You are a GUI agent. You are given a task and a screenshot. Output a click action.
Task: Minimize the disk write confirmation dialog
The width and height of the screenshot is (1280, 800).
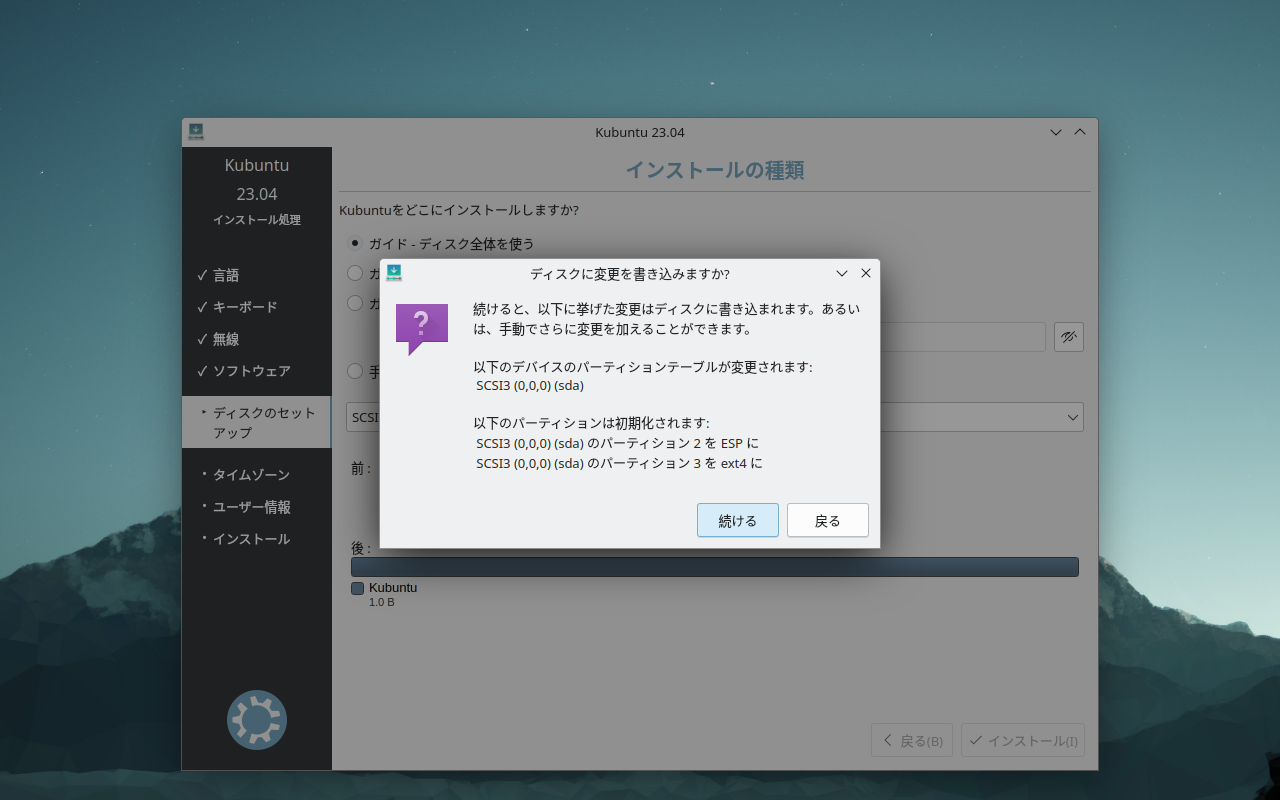842,273
